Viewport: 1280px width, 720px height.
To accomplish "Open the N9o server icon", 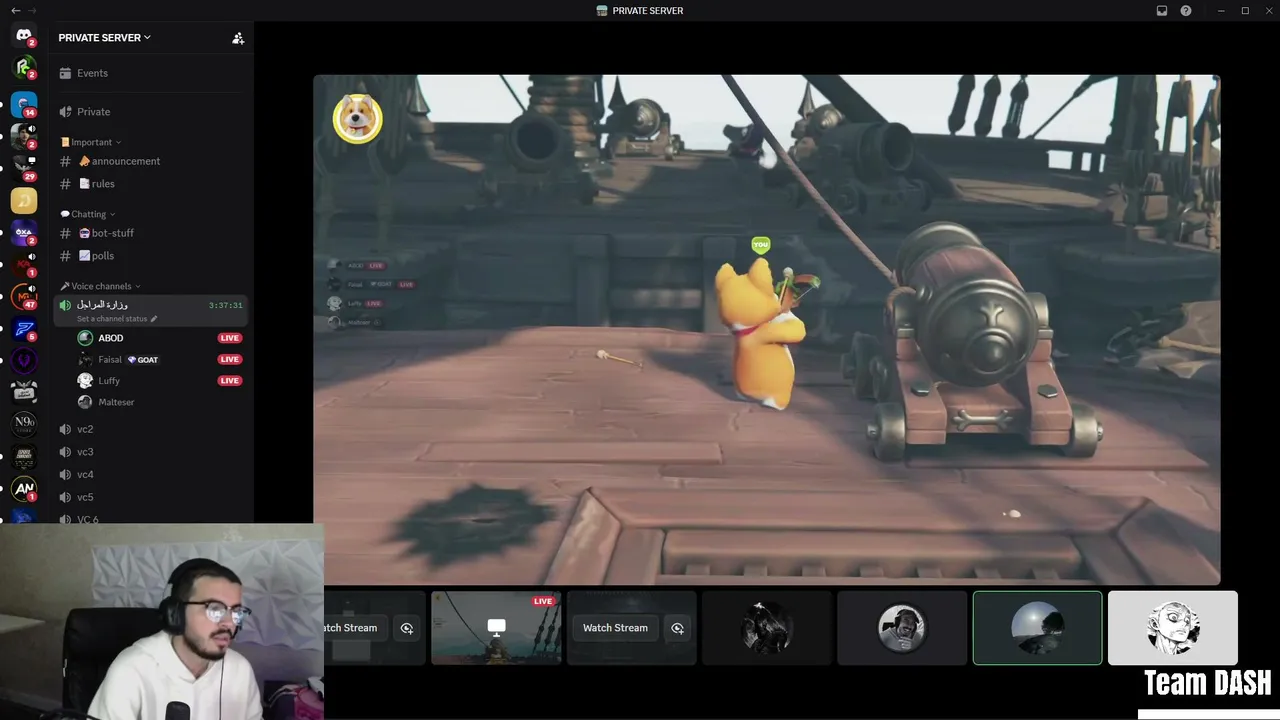I will (24, 424).
